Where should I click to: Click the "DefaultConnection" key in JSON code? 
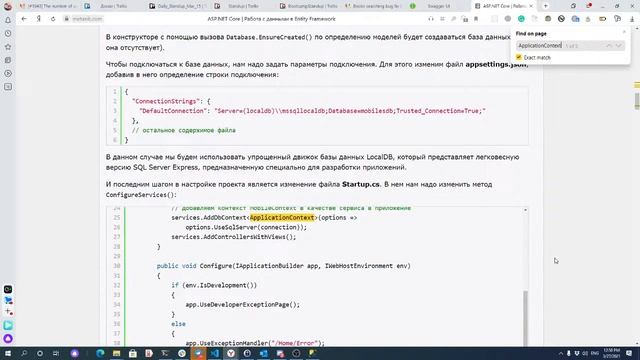[172, 111]
